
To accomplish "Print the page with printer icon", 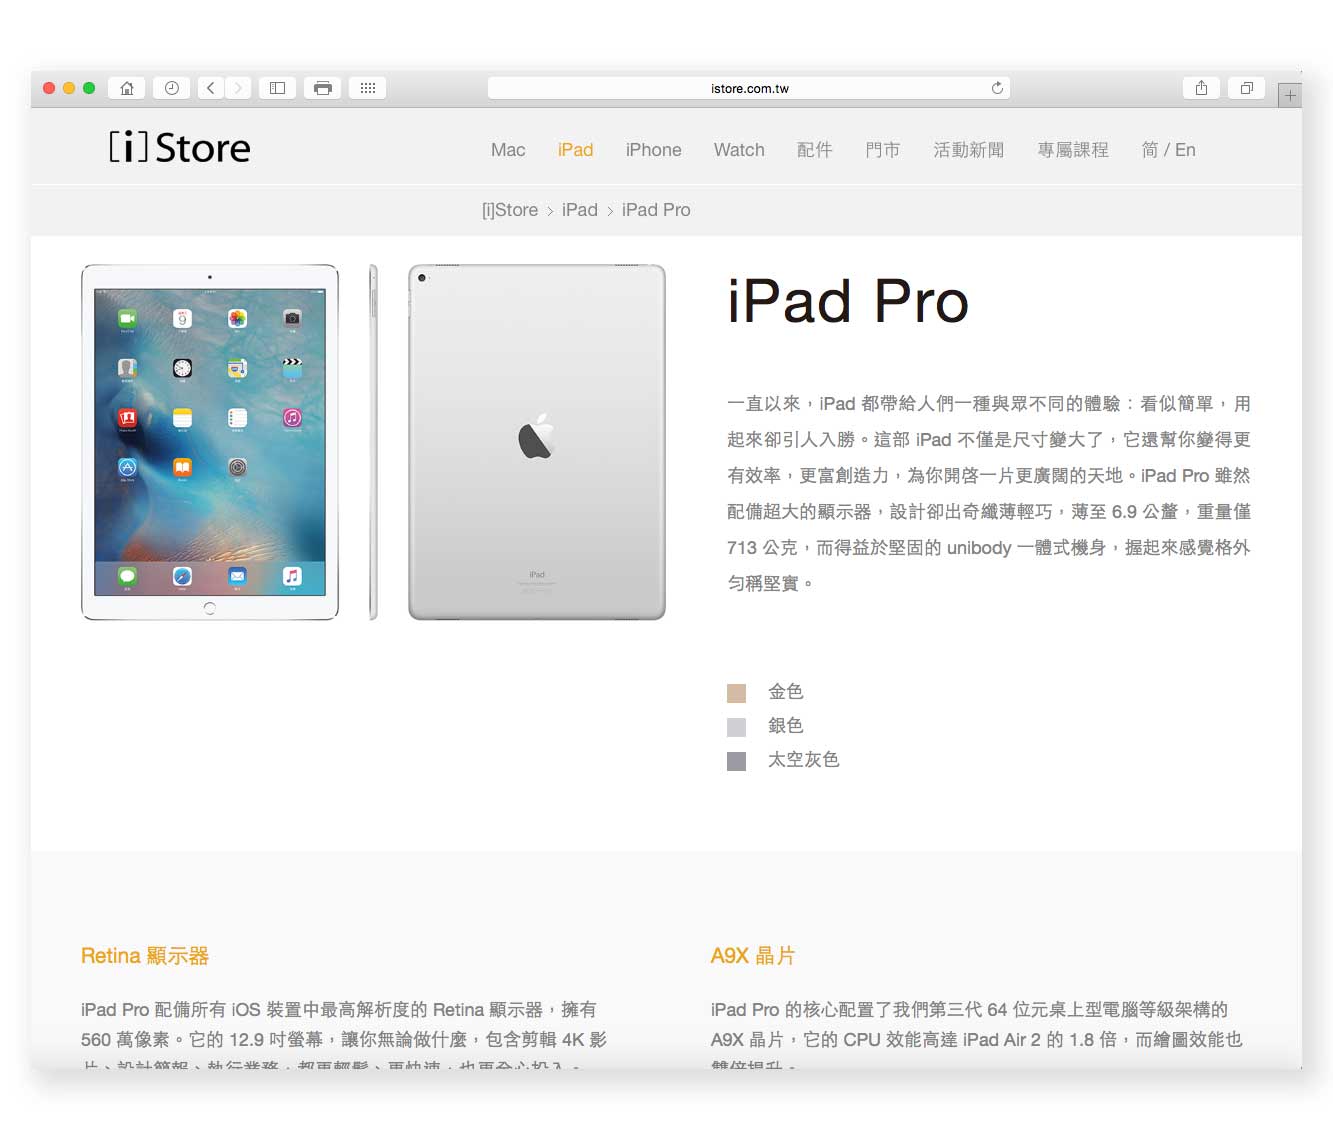I will coord(323,88).
